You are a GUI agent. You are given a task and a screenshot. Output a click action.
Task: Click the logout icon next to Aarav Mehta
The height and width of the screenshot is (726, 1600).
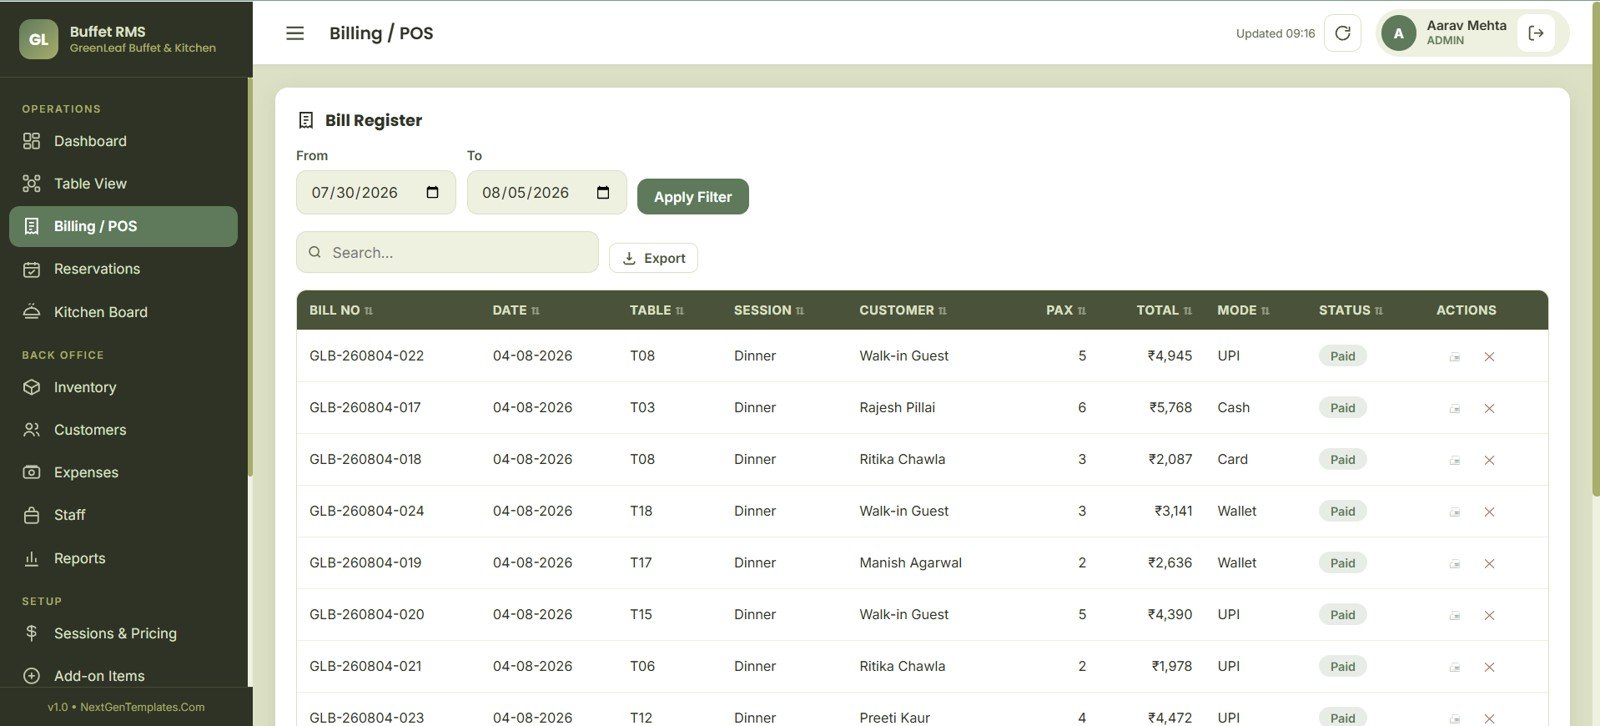(x=1536, y=33)
